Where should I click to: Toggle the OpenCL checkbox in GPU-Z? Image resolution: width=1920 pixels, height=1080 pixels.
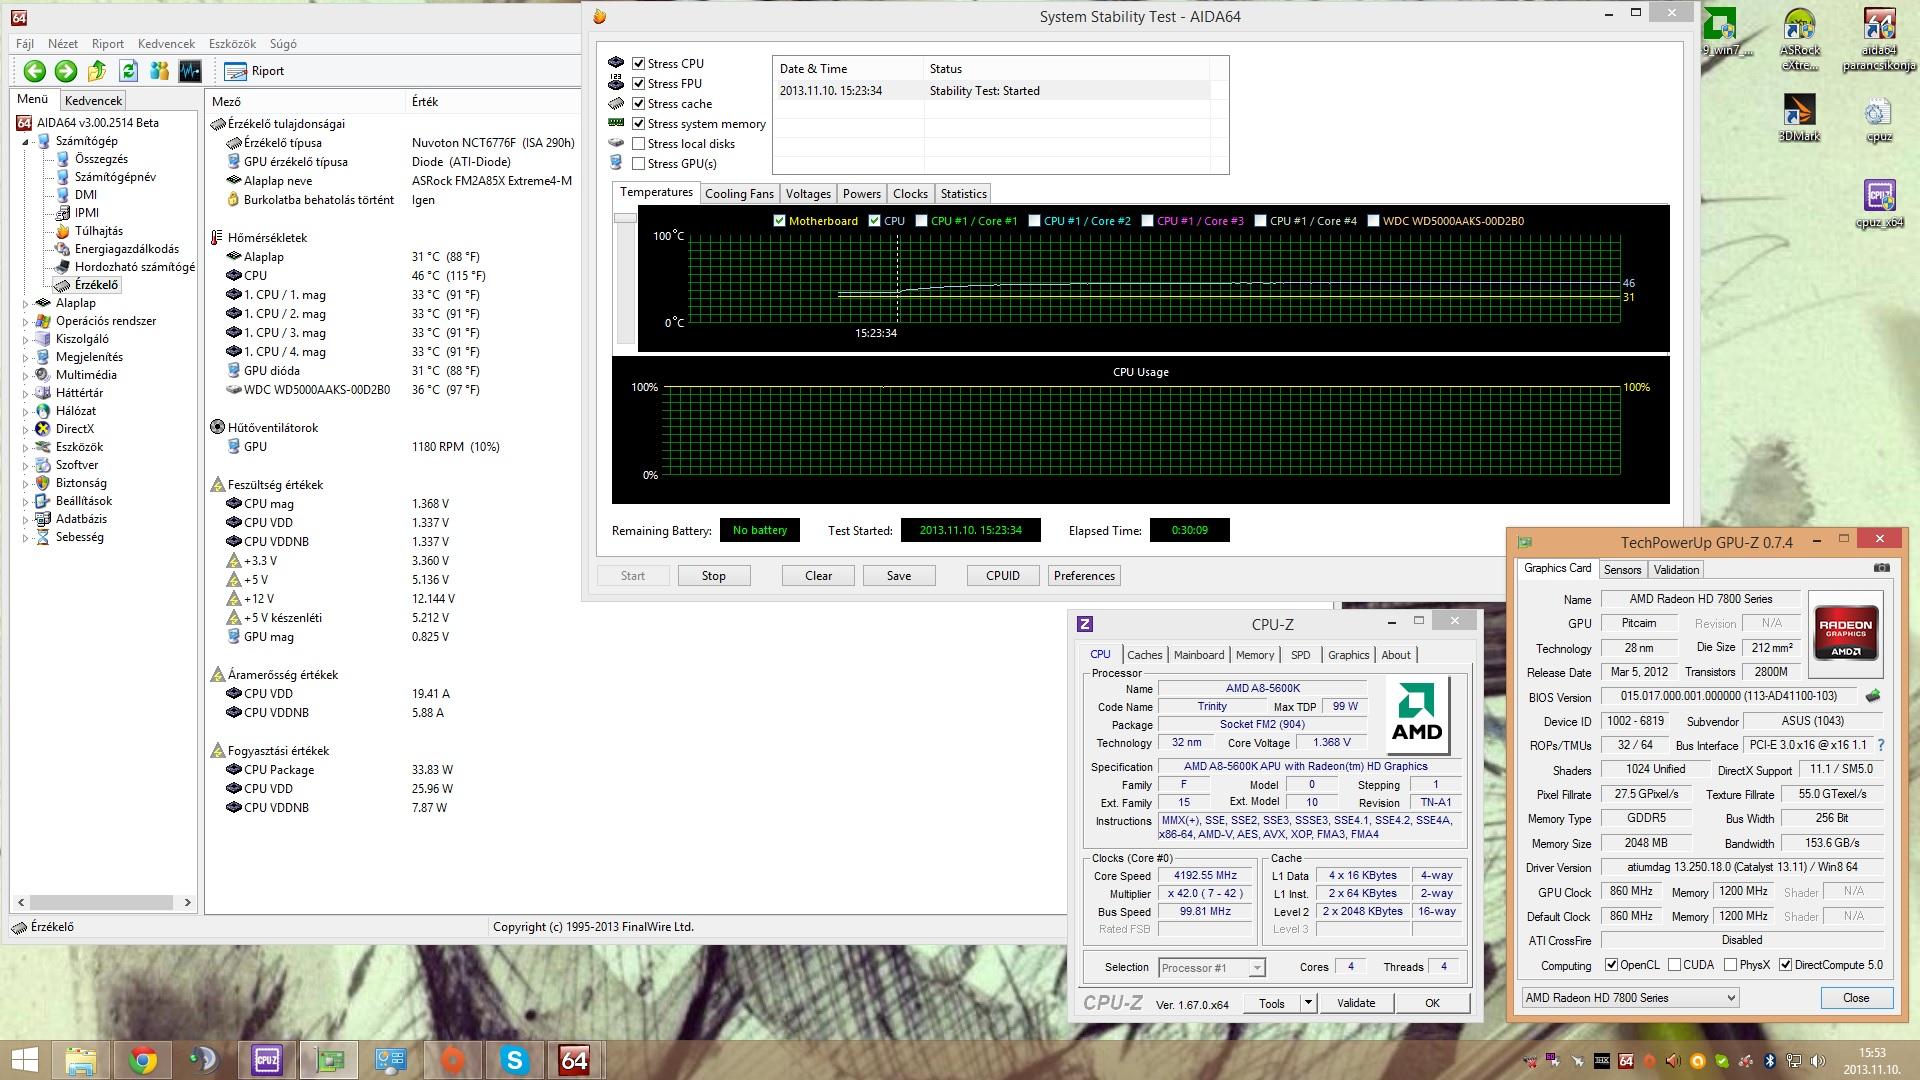click(x=1611, y=965)
